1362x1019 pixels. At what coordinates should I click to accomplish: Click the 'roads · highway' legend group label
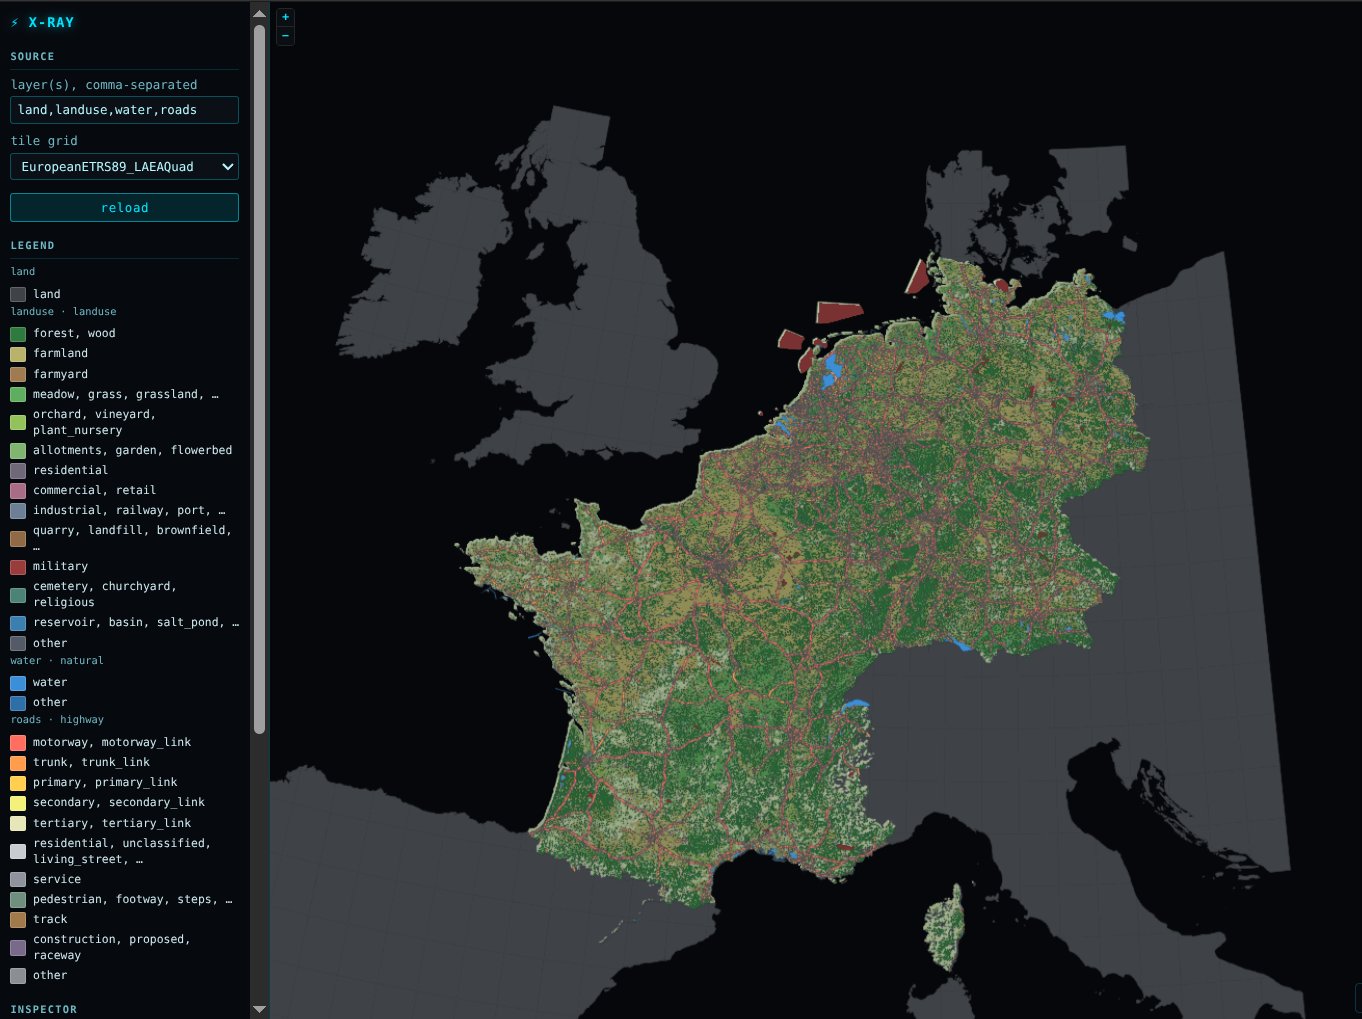click(x=57, y=720)
